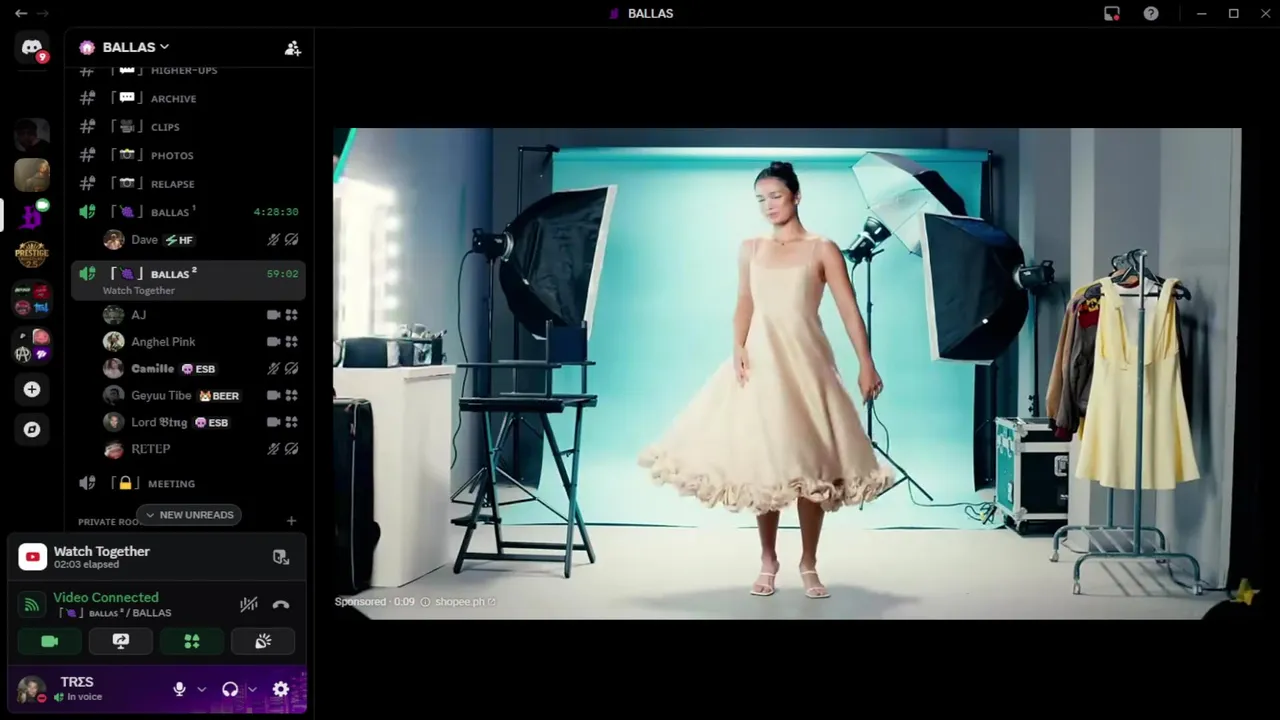Open microphone input options arrow

click(x=201, y=689)
